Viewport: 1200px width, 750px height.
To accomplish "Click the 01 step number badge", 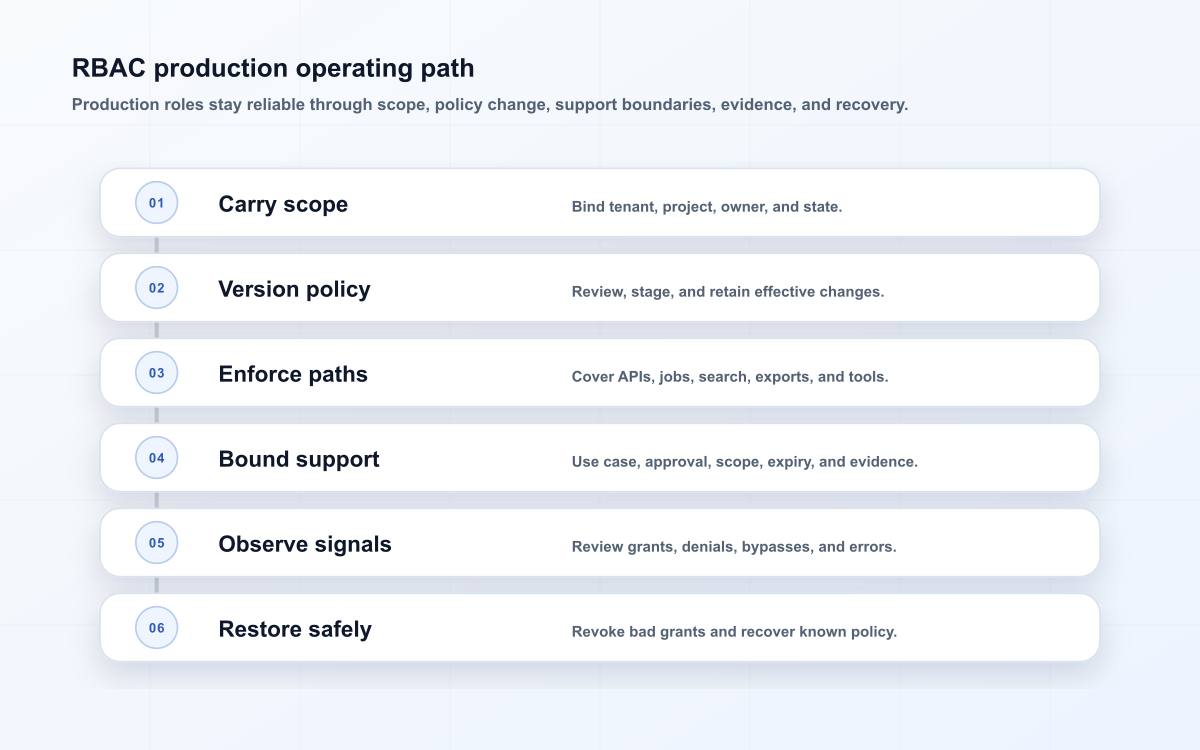I will (157, 203).
